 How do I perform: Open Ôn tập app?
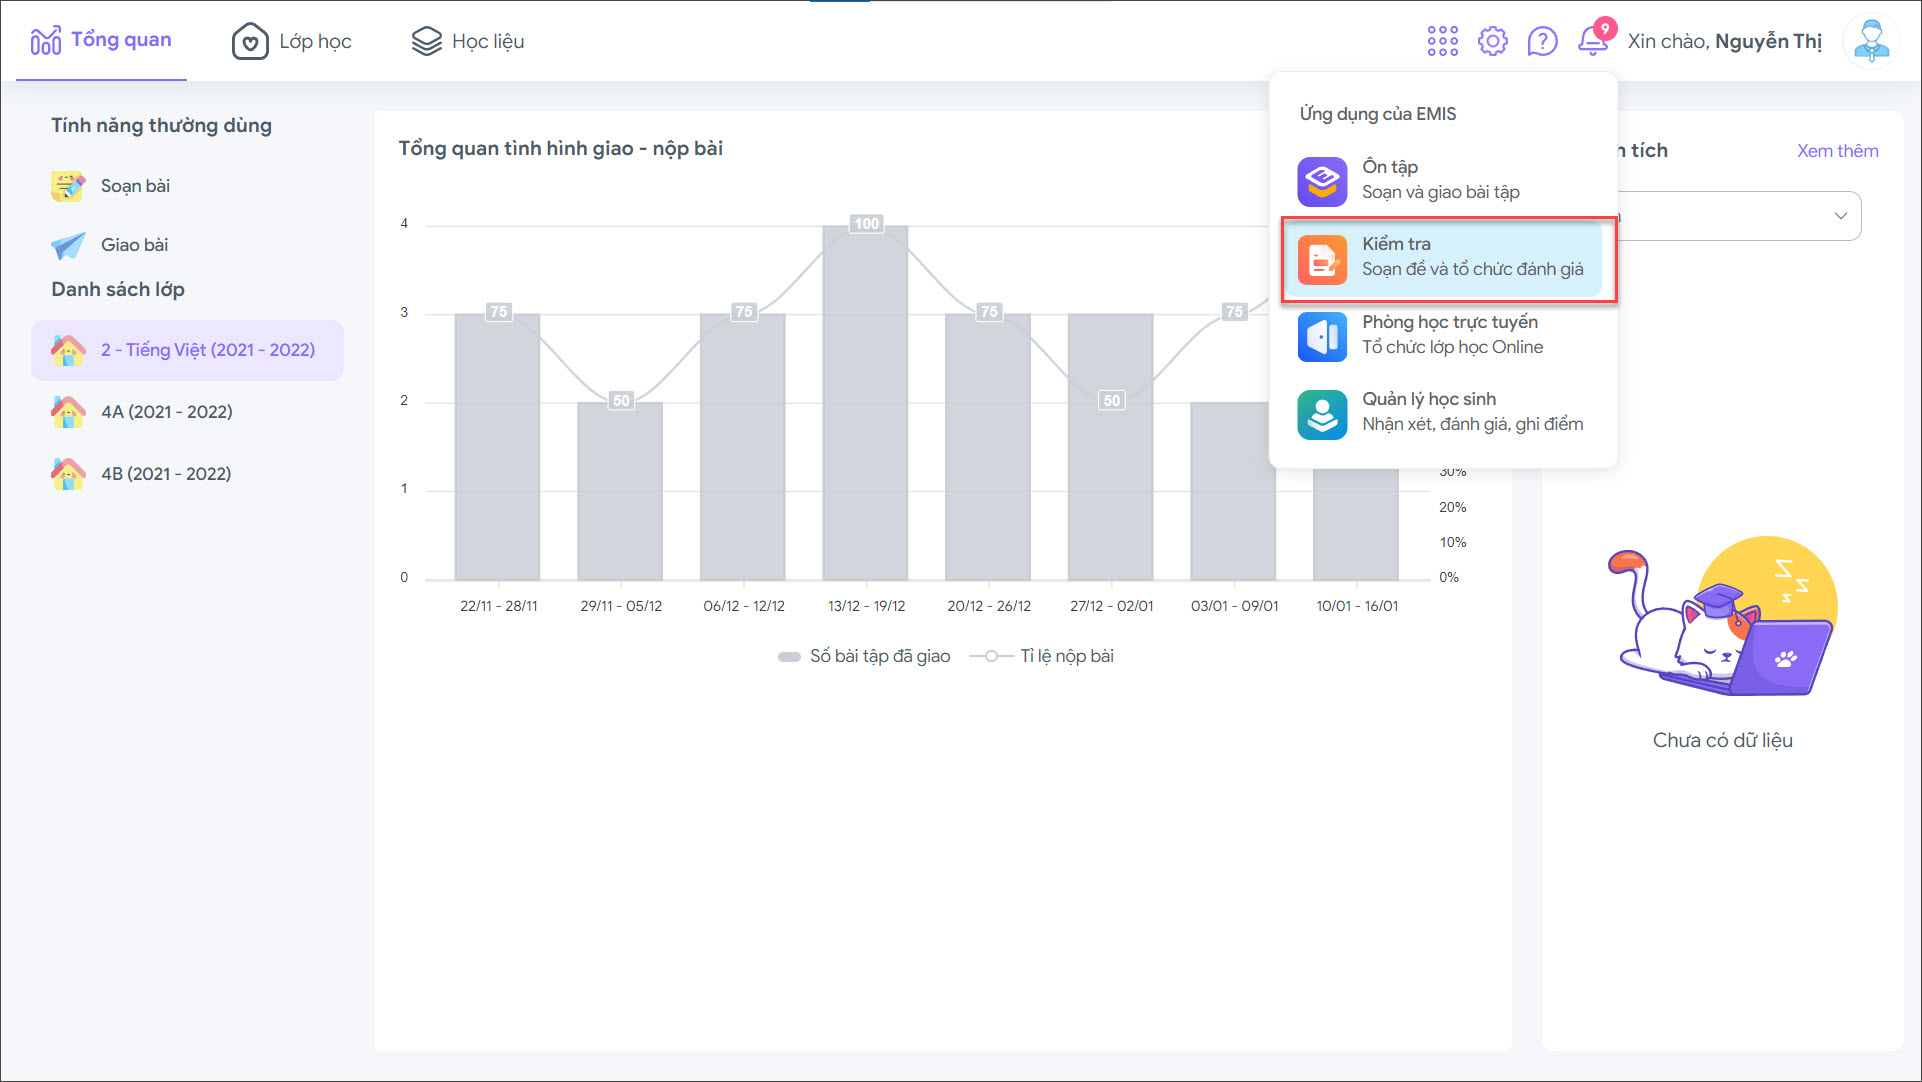coord(1442,180)
